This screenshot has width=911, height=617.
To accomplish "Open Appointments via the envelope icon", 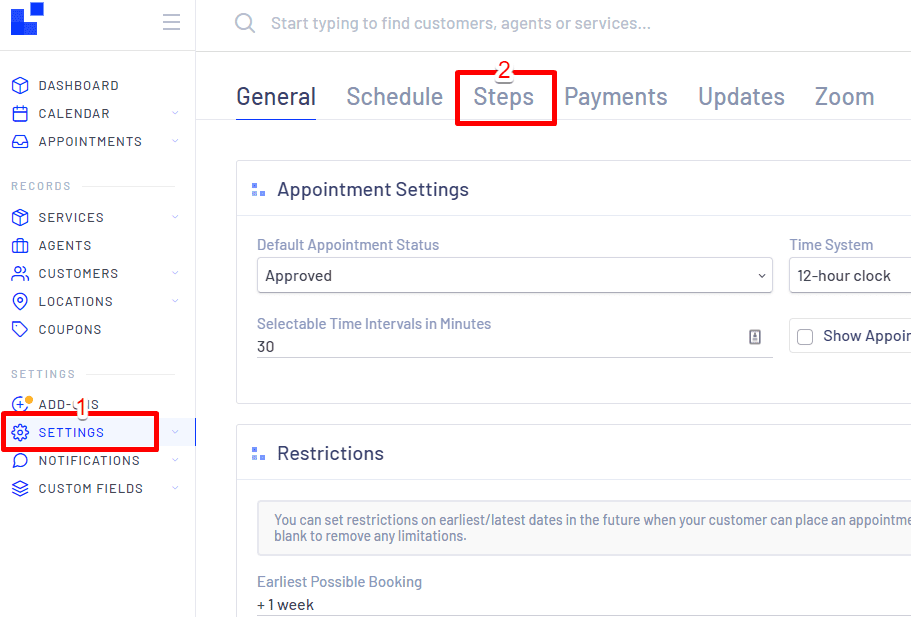I will [22, 141].
